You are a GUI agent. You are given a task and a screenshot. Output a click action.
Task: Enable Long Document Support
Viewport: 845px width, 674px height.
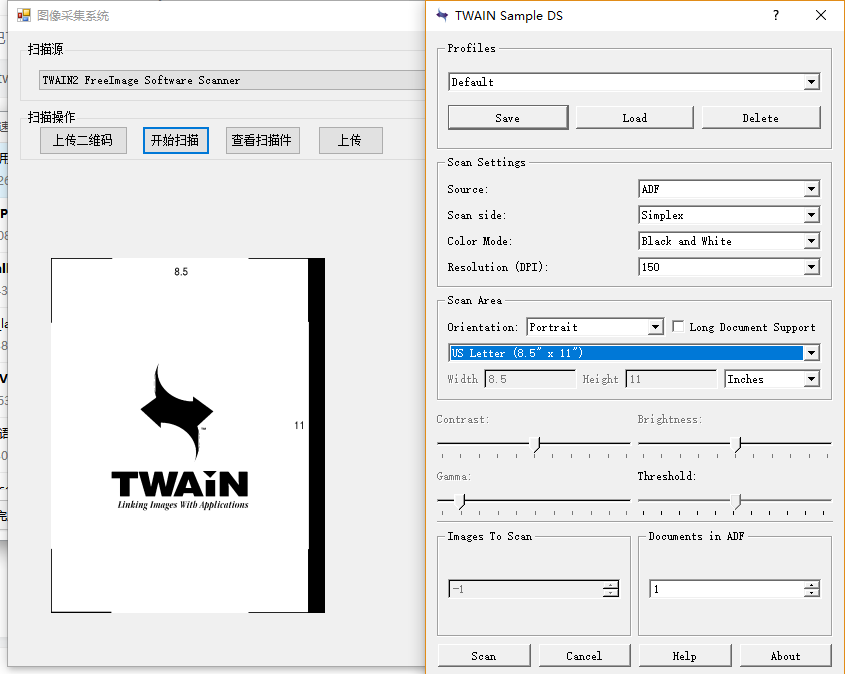[x=677, y=326]
